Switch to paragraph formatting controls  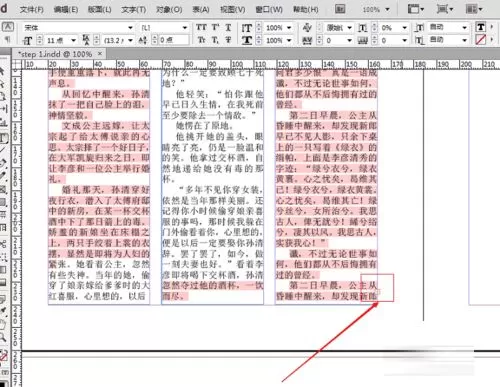(x=7, y=40)
